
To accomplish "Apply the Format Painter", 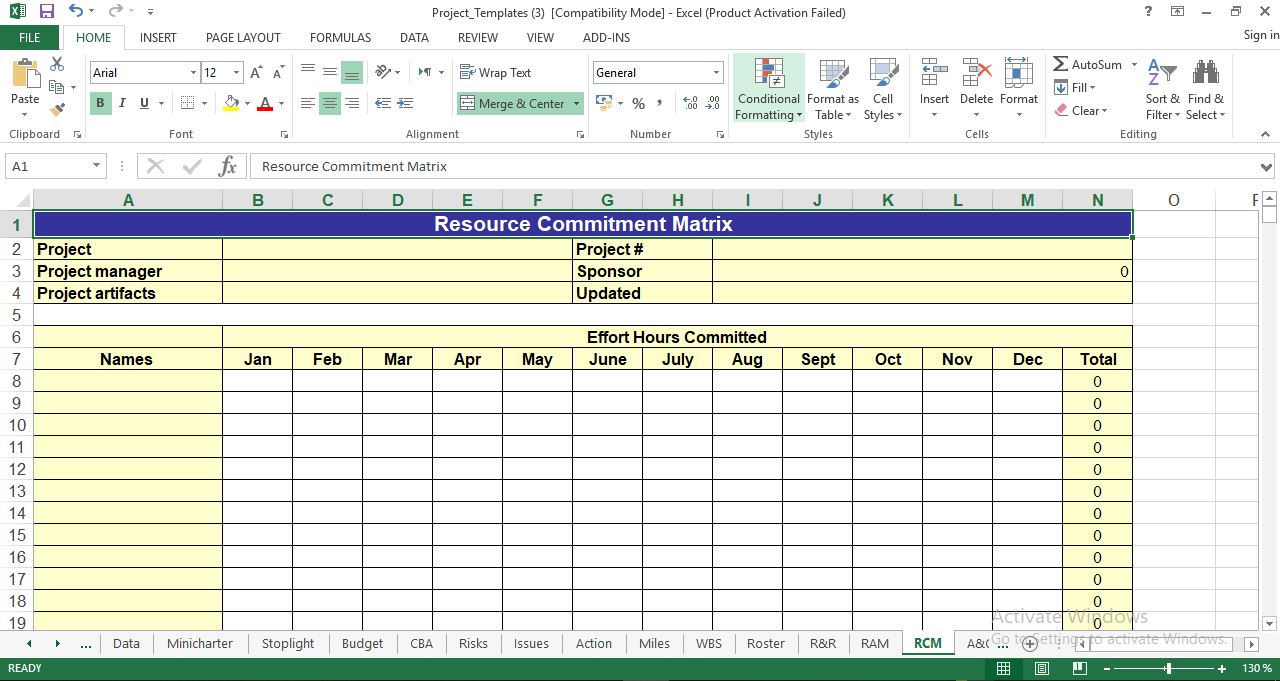I will (59, 110).
